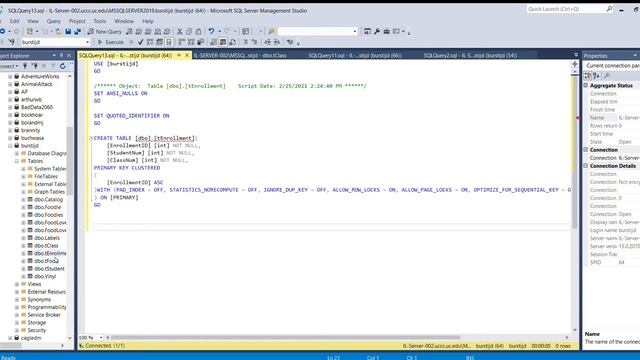Click the Decrease Indent icon
640x360 pixels.
coord(267,42)
